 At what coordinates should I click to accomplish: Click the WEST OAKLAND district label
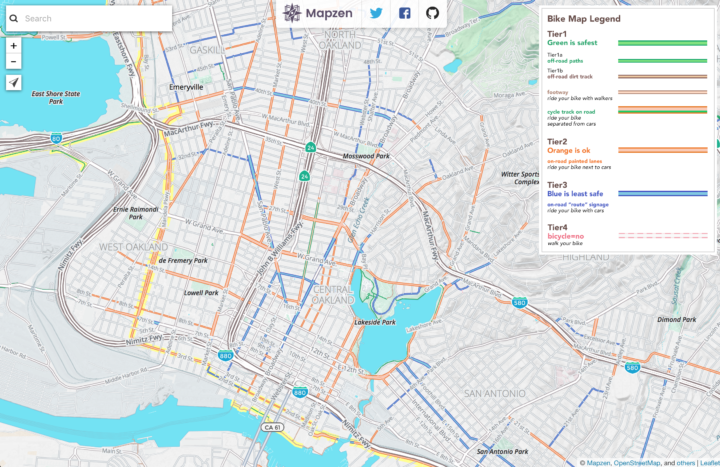coord(133,247)
